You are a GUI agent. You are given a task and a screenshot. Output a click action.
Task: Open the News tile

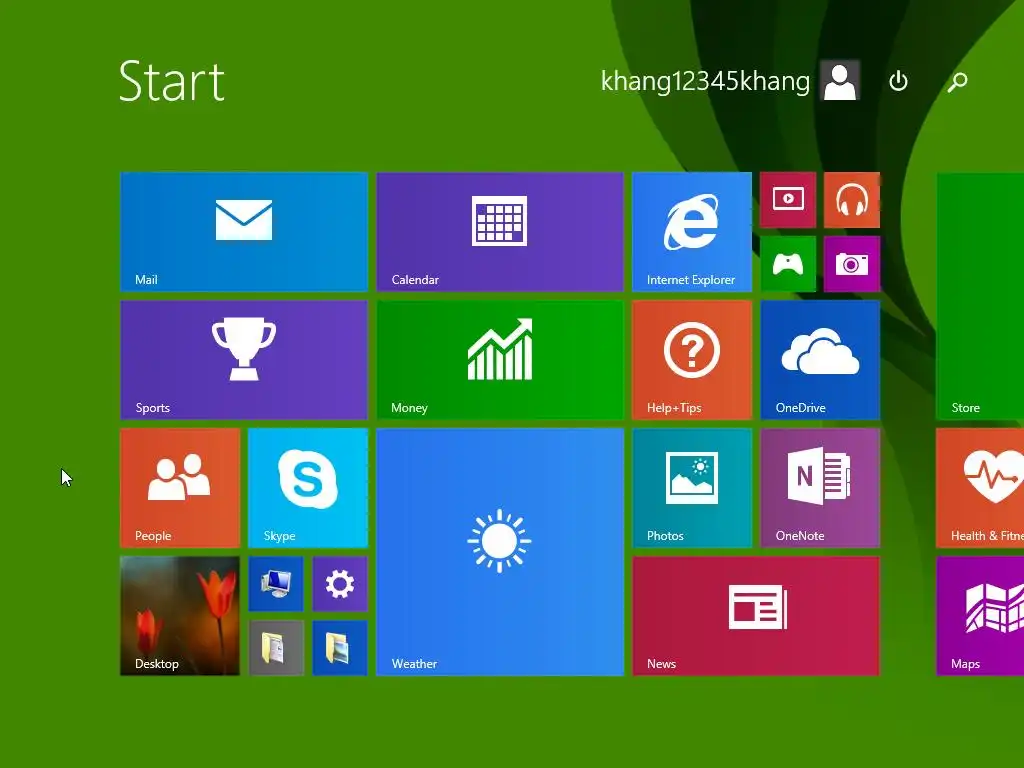tap(756, 616)
